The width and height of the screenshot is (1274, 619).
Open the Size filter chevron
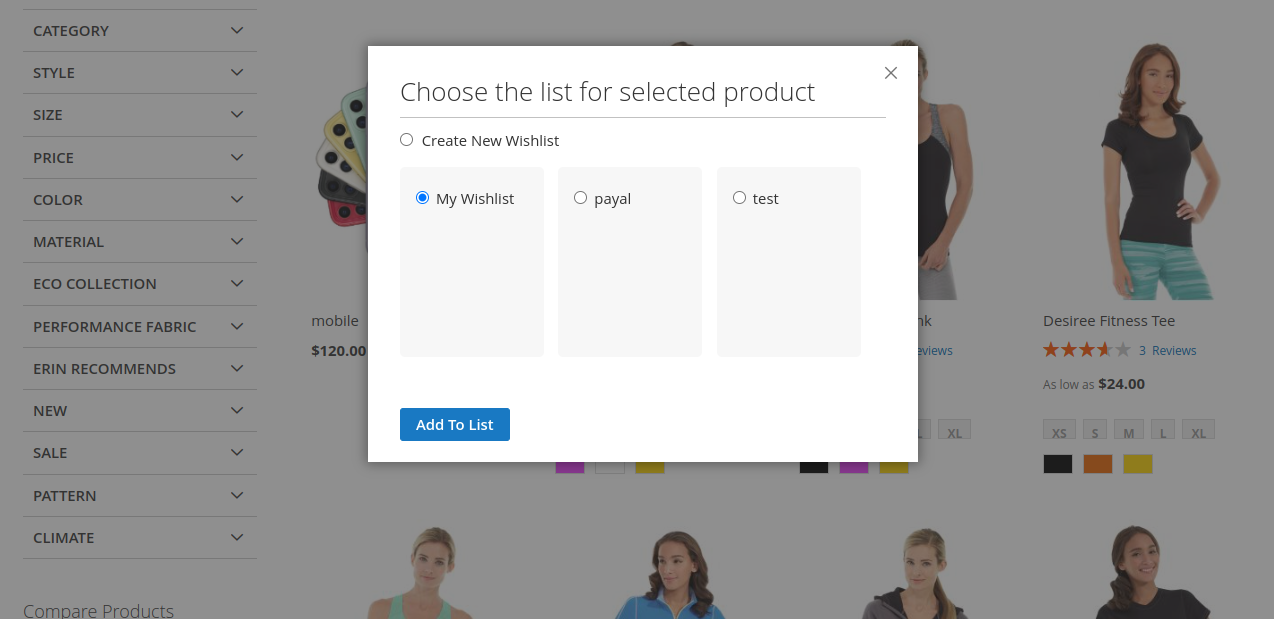[x=237, y=114]
